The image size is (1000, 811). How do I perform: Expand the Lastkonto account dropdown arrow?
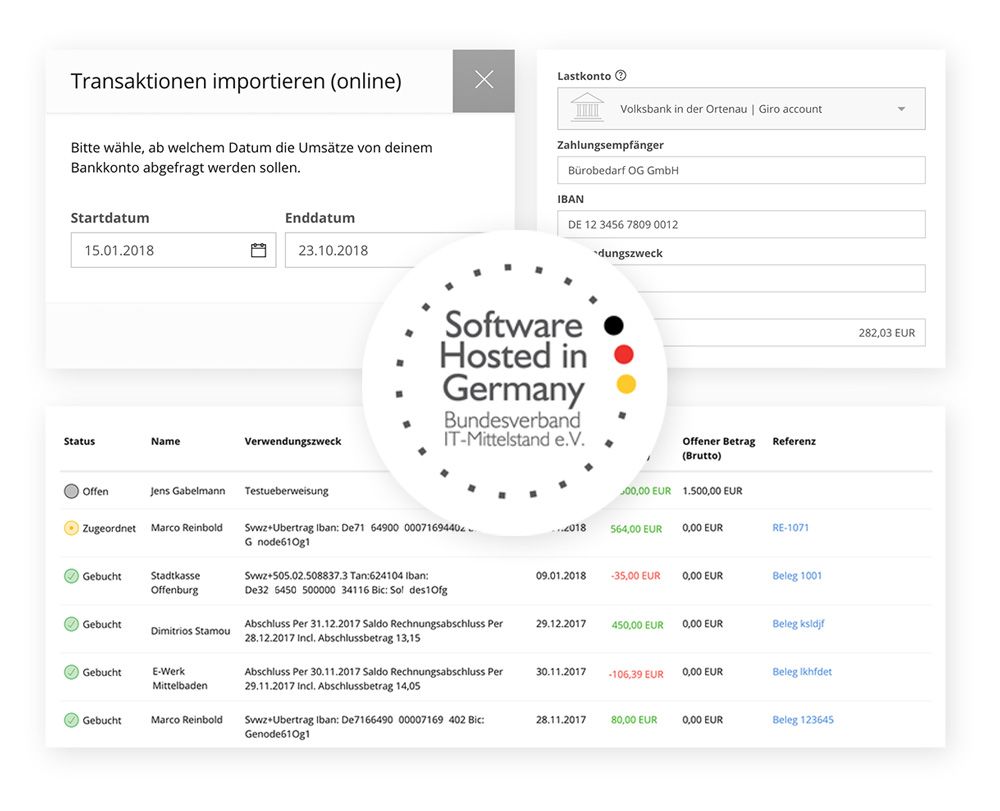click(x=901, y=108)
